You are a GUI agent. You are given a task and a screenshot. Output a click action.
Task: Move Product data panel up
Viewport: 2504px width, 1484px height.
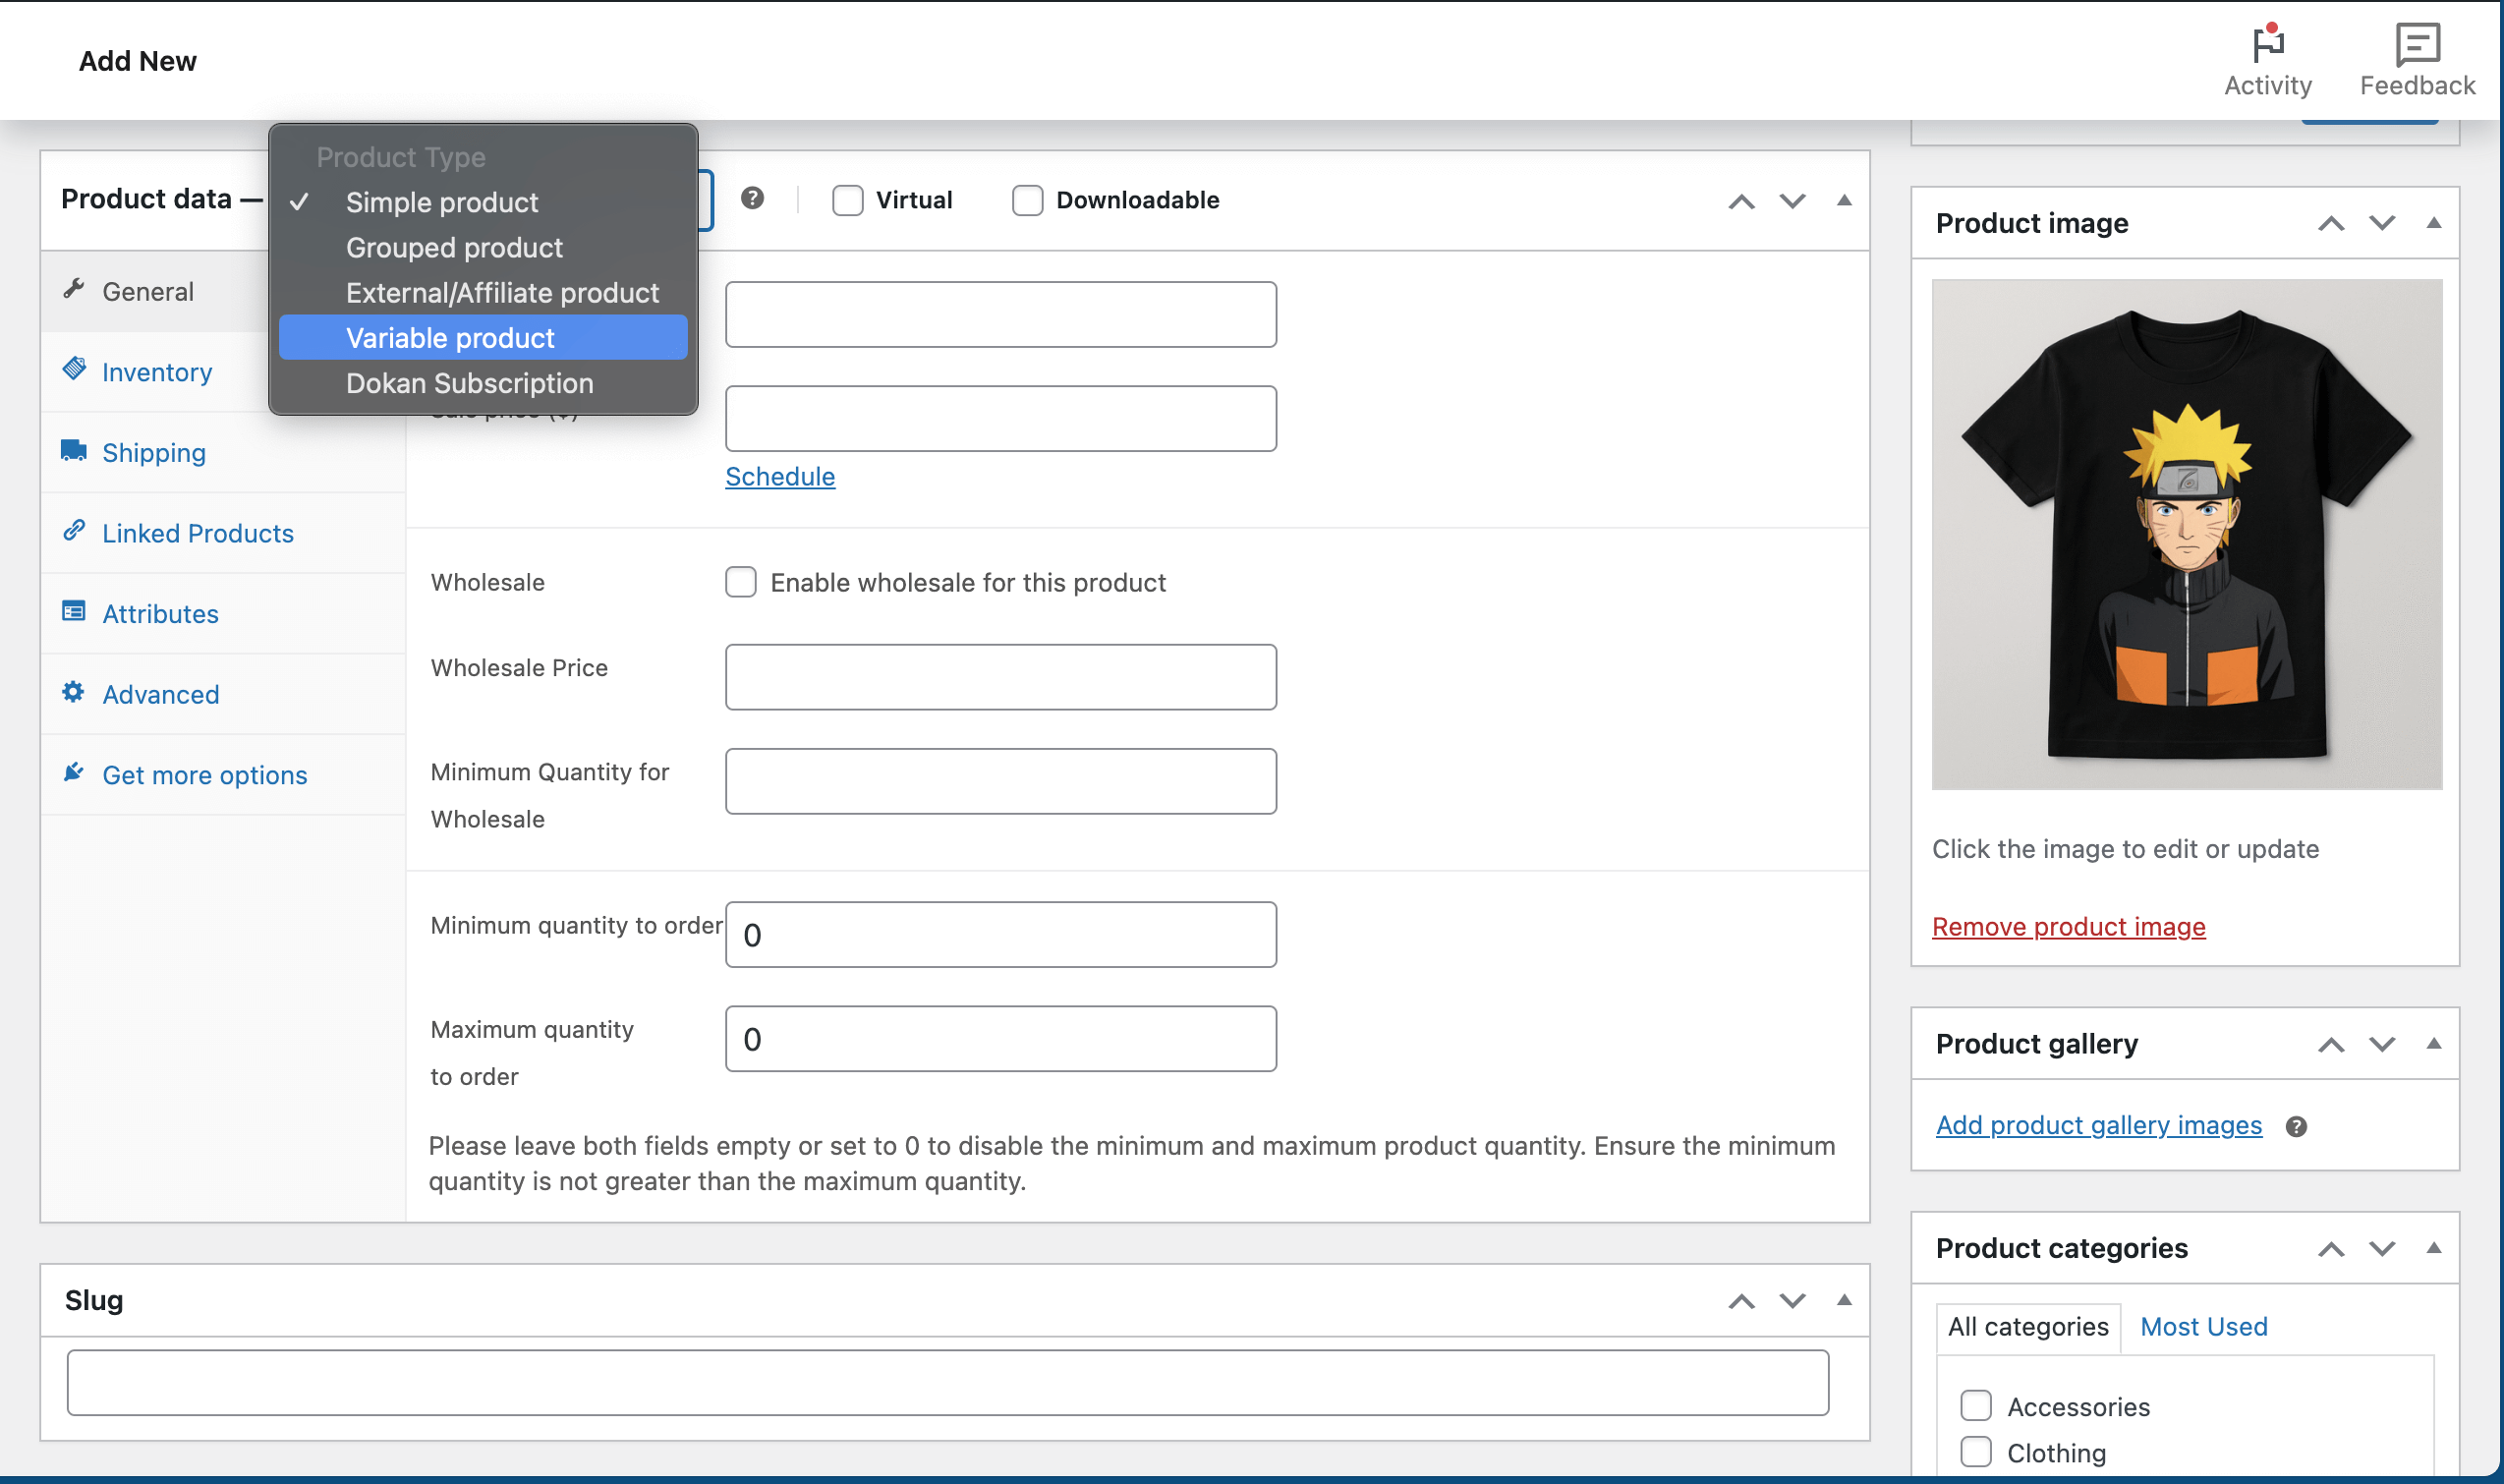point(1741,201)
